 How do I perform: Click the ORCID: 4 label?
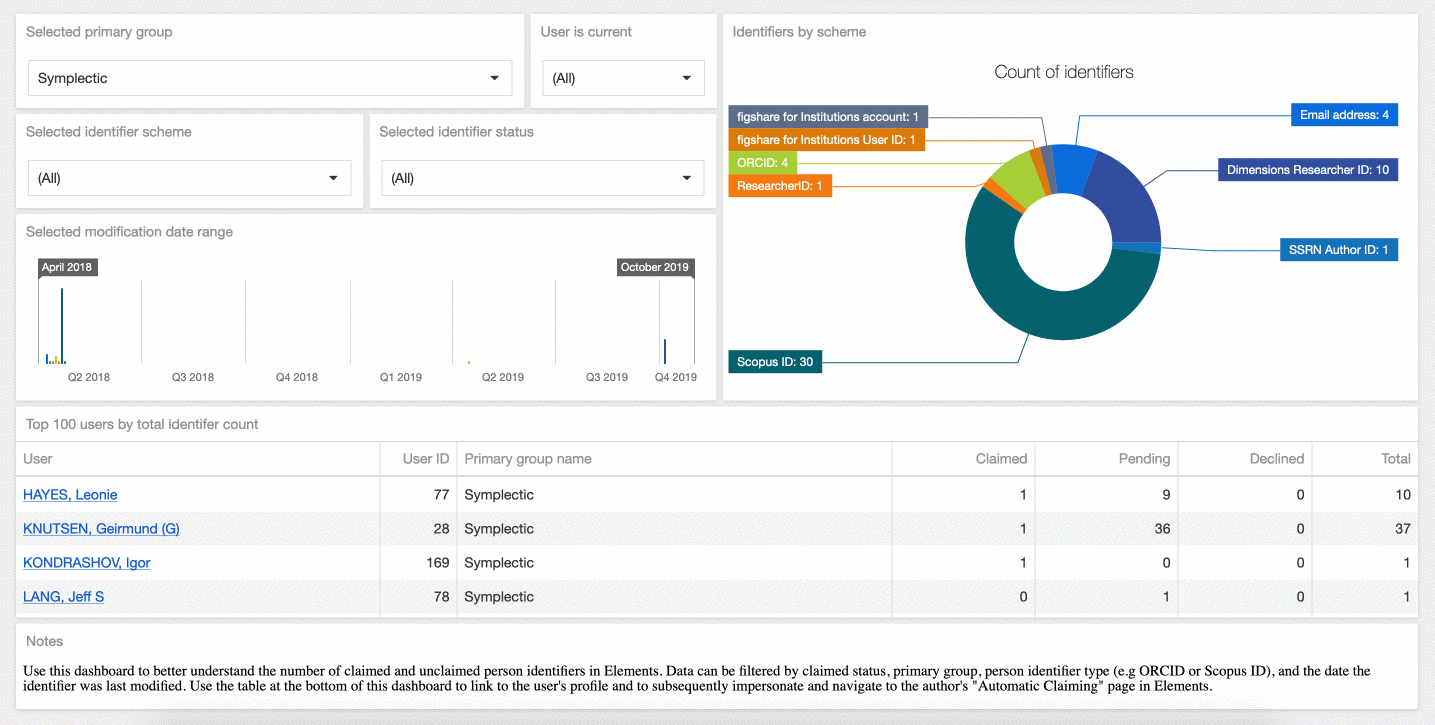[x=763, y=163]
